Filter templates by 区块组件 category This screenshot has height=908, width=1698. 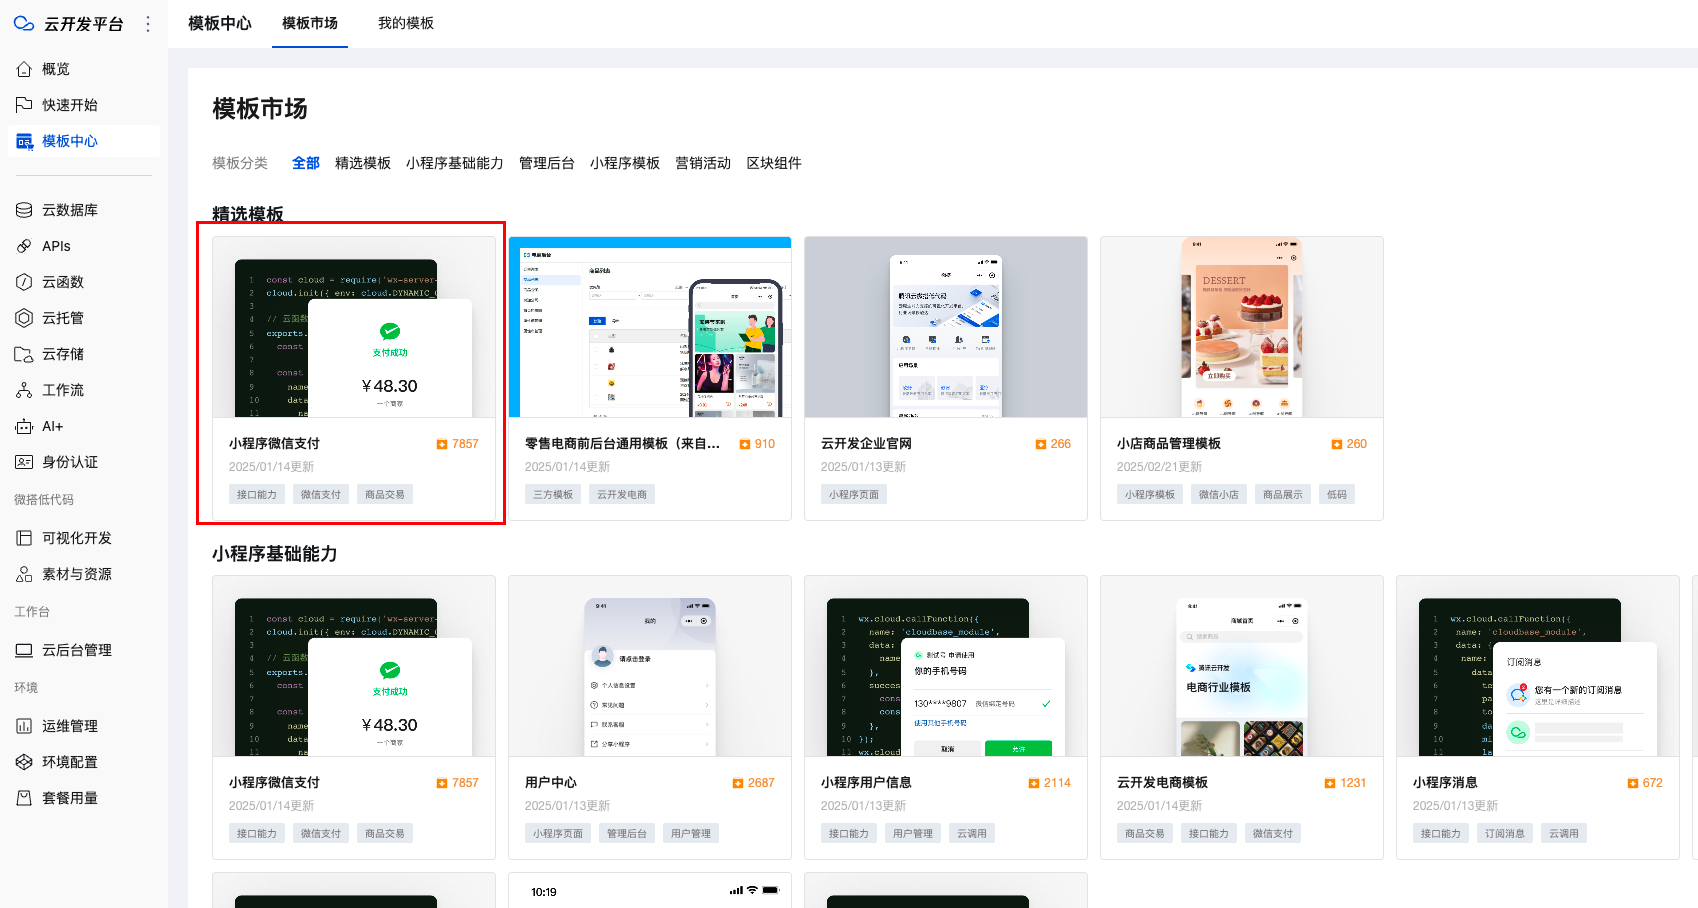[x=774, y=163]
